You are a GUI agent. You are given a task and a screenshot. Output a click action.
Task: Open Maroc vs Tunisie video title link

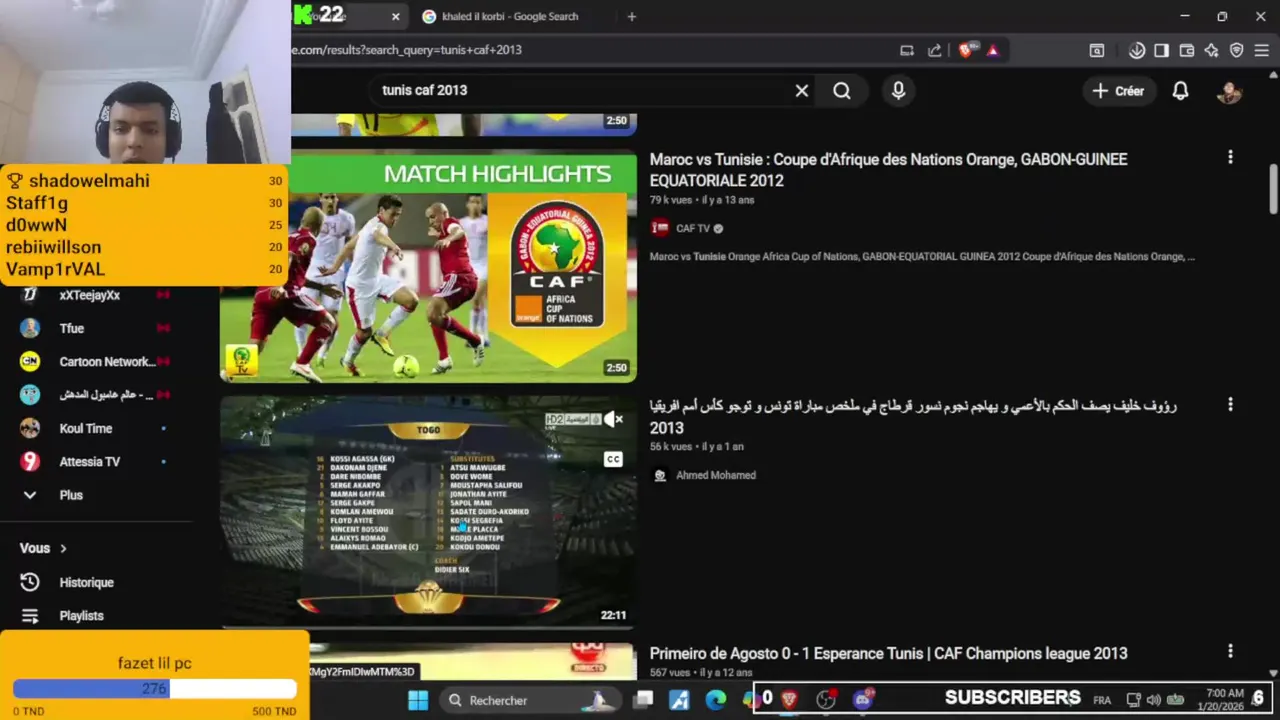click(x=888, y=170)
